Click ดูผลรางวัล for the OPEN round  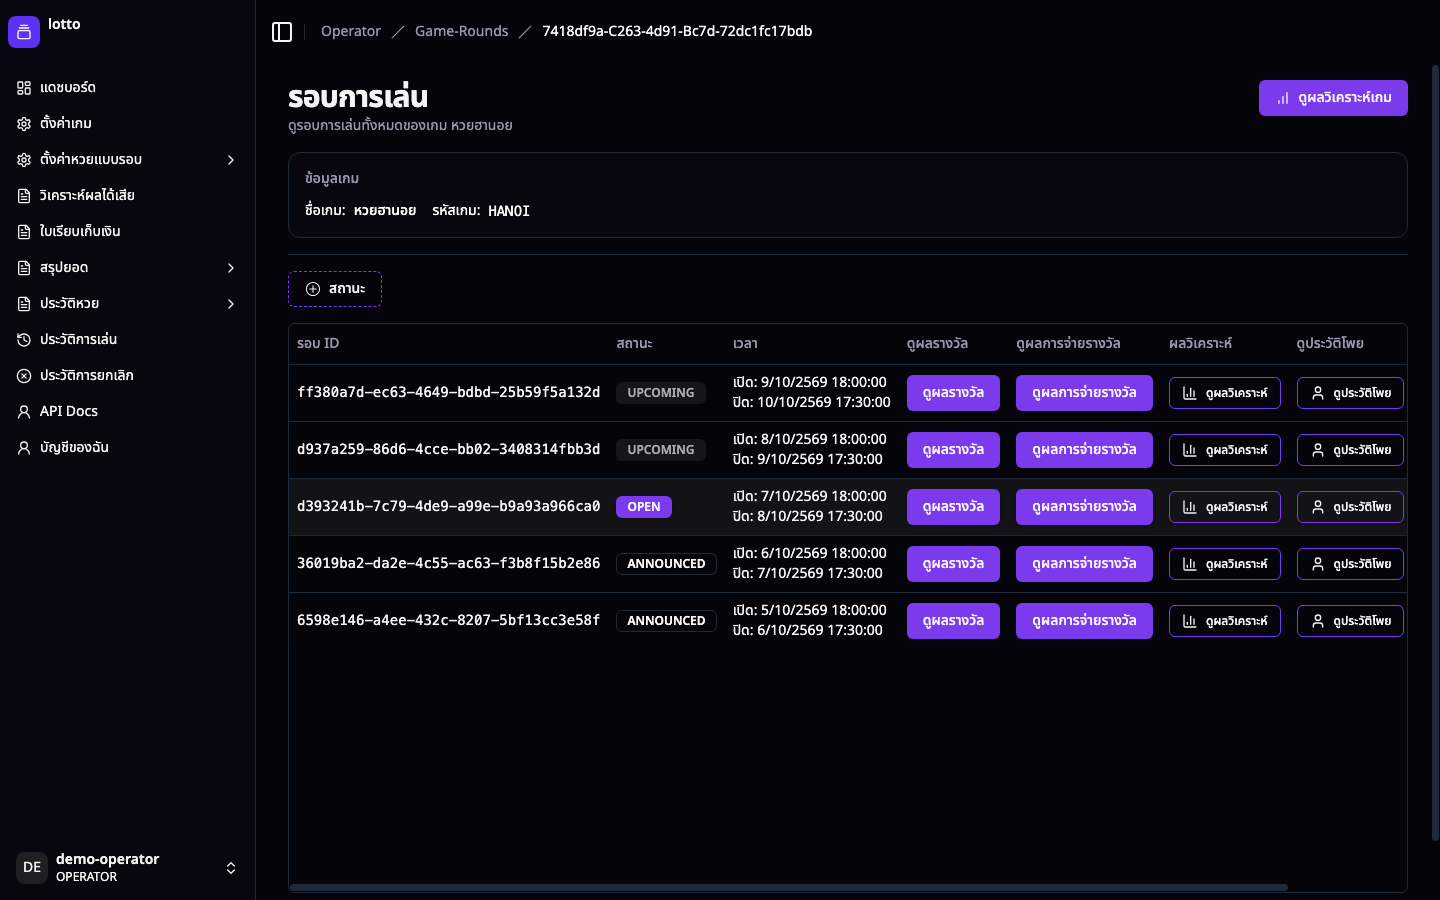(x=953, y=507)
